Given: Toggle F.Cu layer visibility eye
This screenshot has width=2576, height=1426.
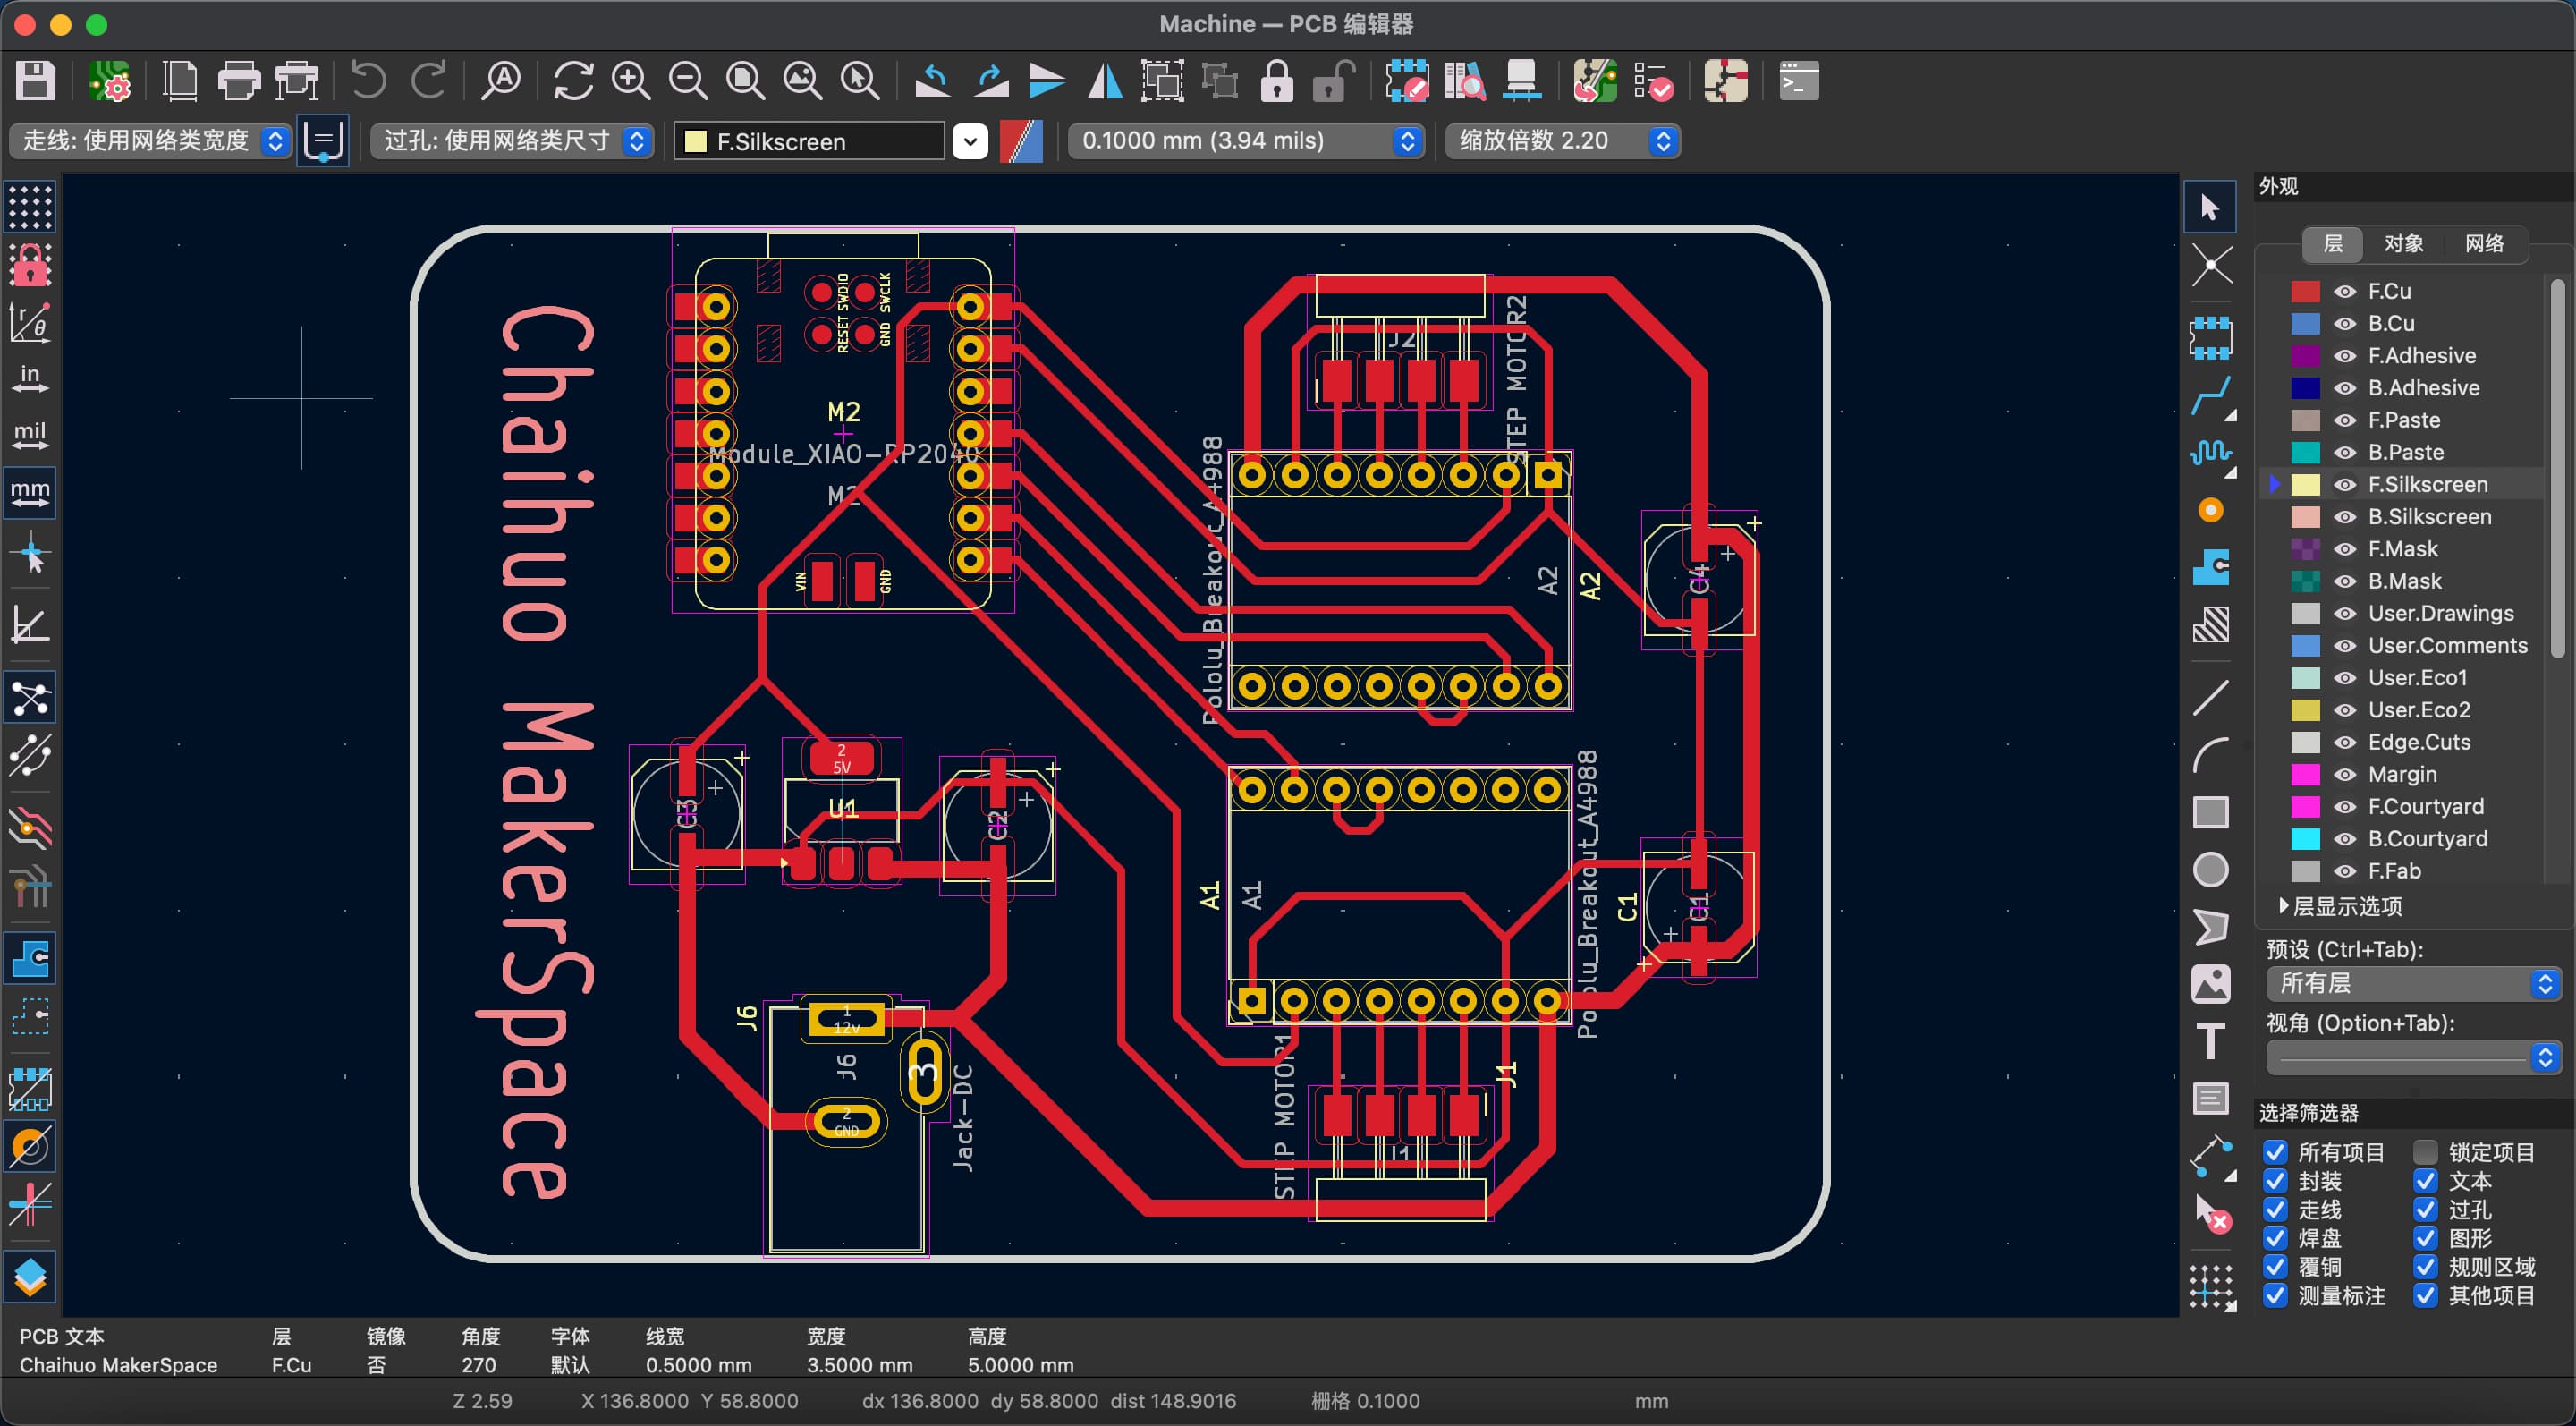Looking at the screenshot, I should click(2345, 292).
